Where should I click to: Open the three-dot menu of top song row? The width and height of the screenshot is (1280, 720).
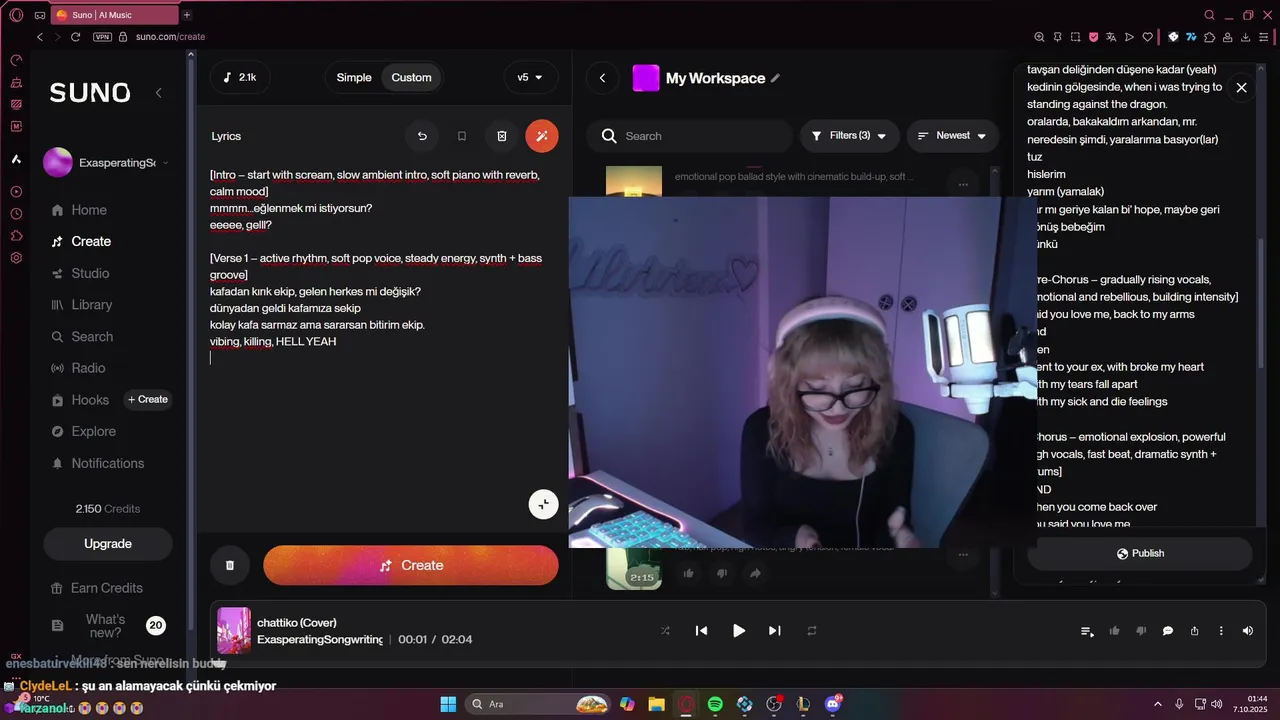pyautogui.click(x=963, y=184)
